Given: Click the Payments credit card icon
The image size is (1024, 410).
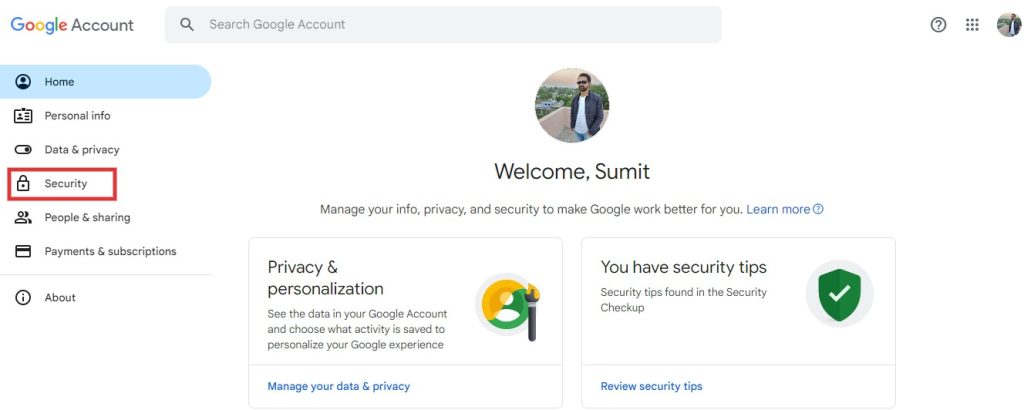Looking at the screenshot, I should point(23,251).
